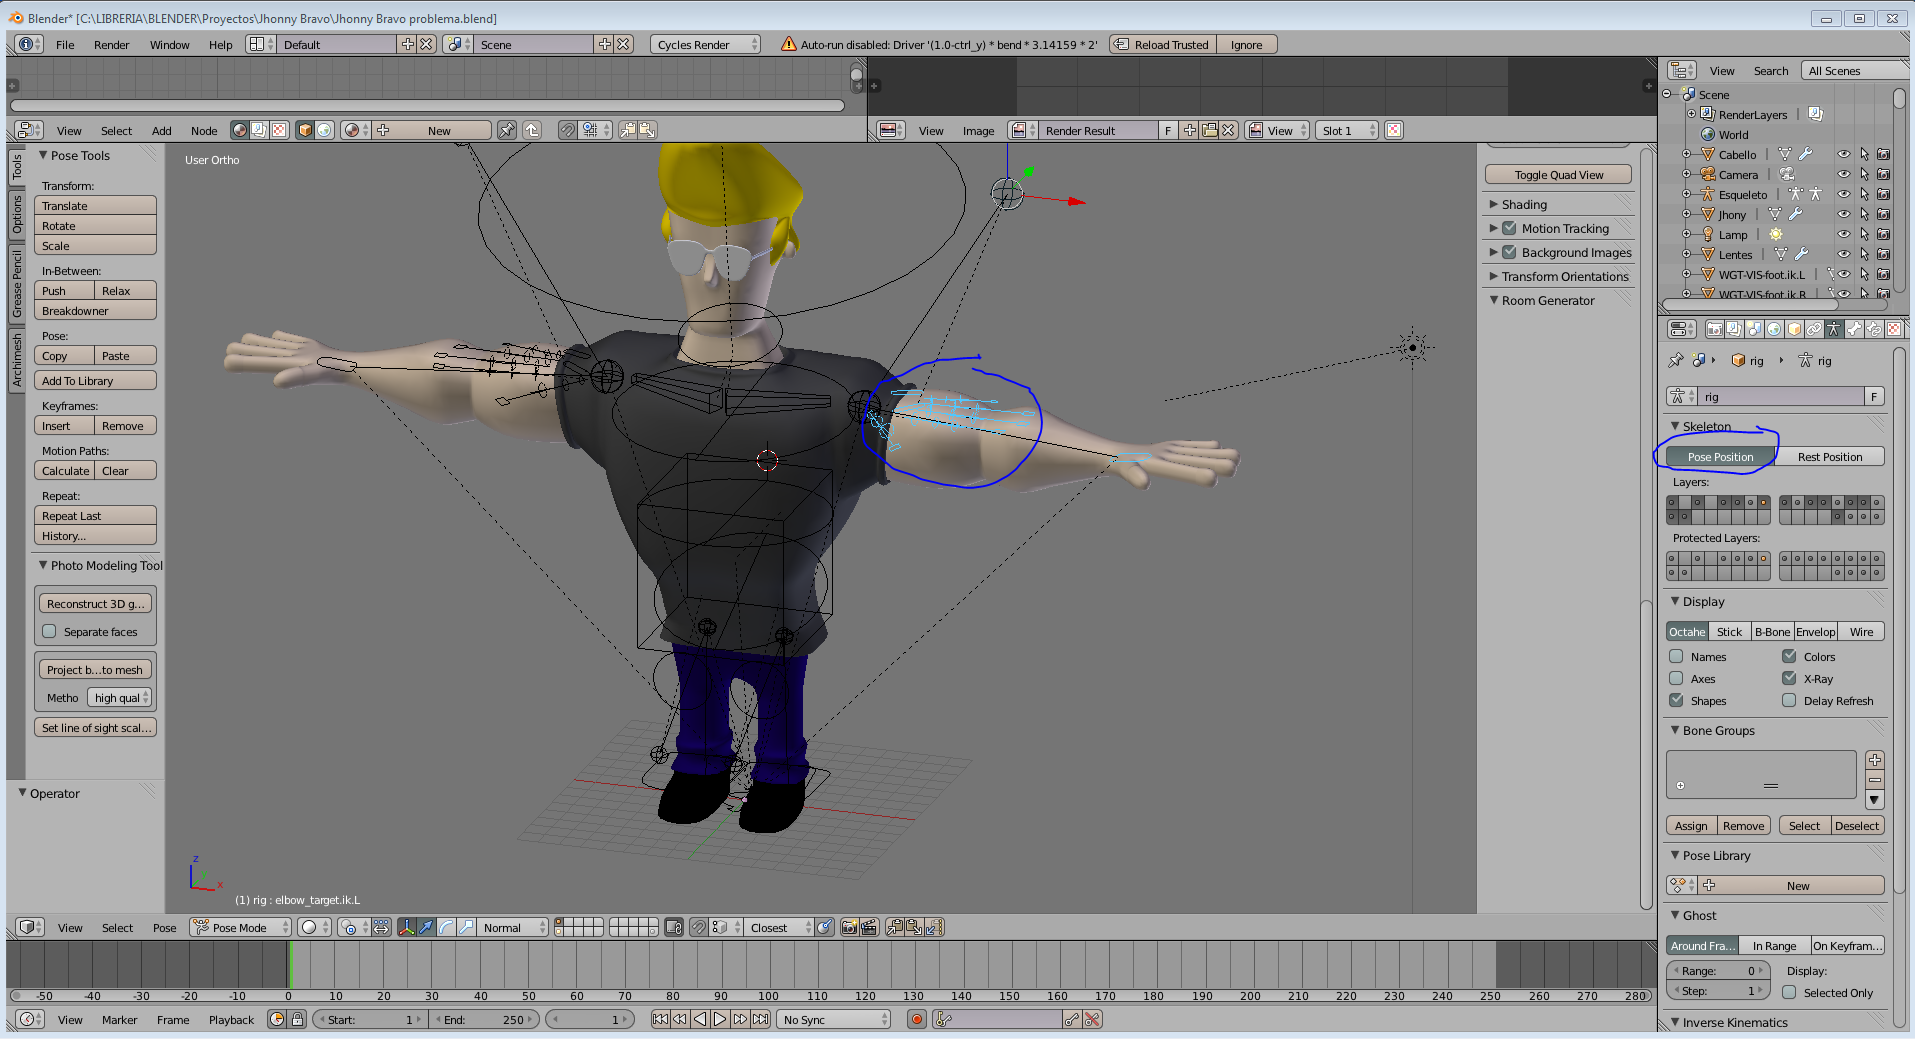1915x1039 pixels.
Task: Click the jump to end frame button
Action: click(x=761, y=1019)
